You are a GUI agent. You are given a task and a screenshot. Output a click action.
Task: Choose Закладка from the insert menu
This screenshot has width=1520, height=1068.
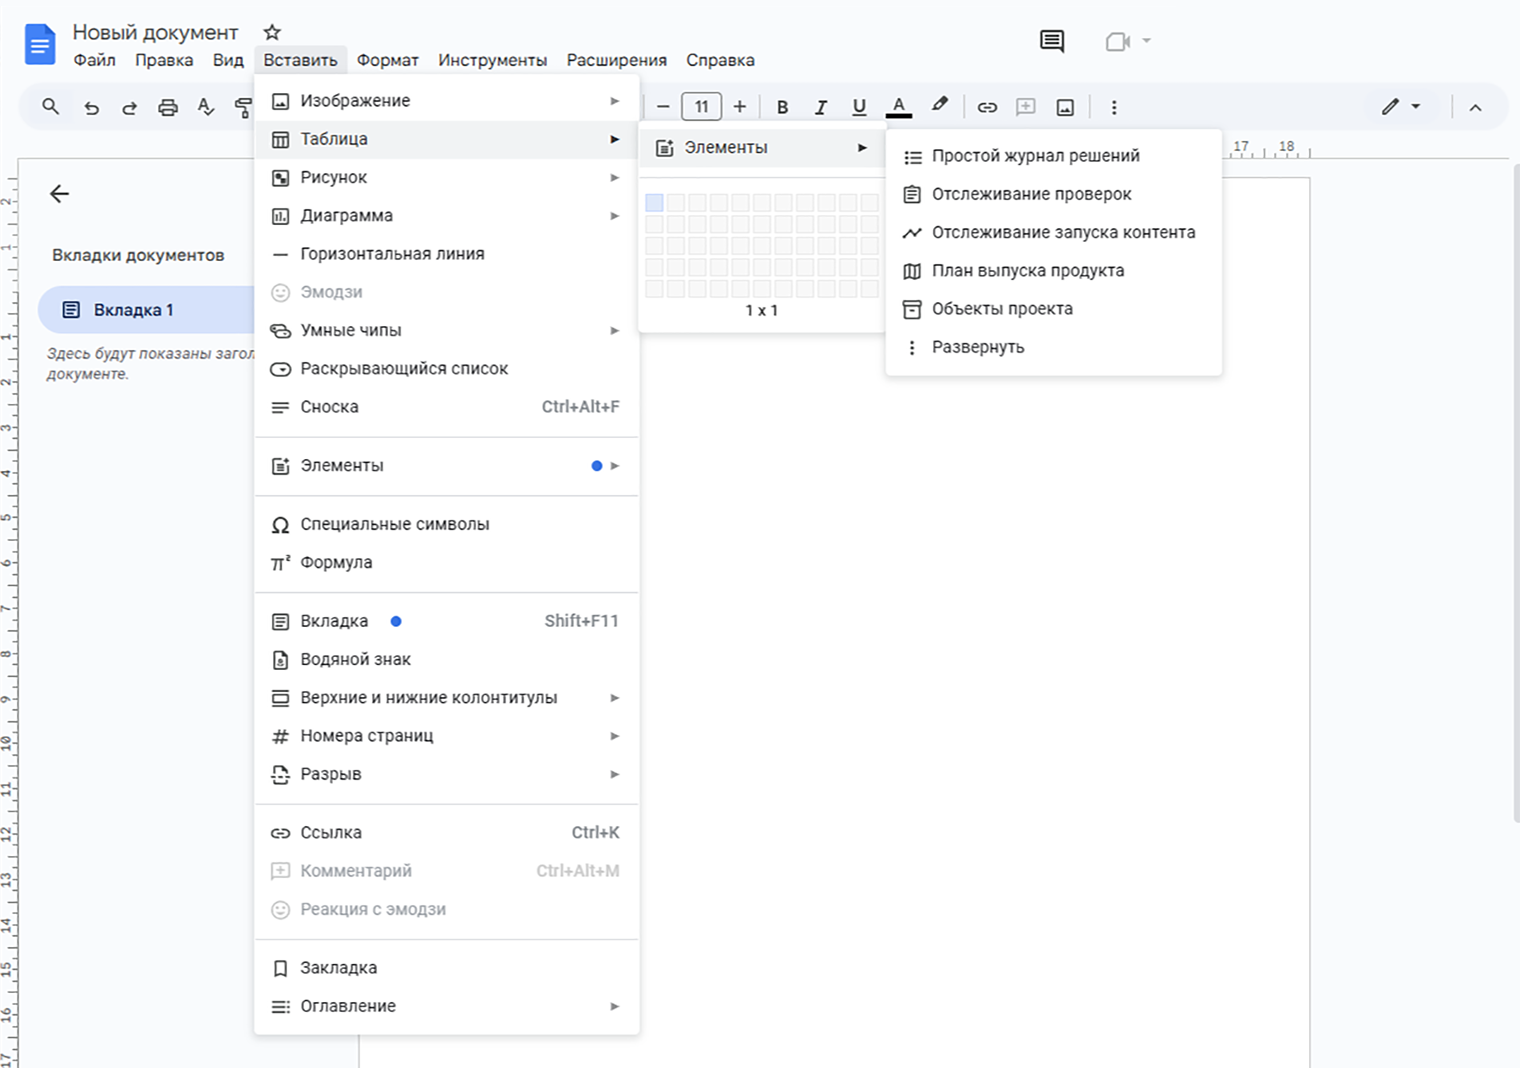[446, 968]
